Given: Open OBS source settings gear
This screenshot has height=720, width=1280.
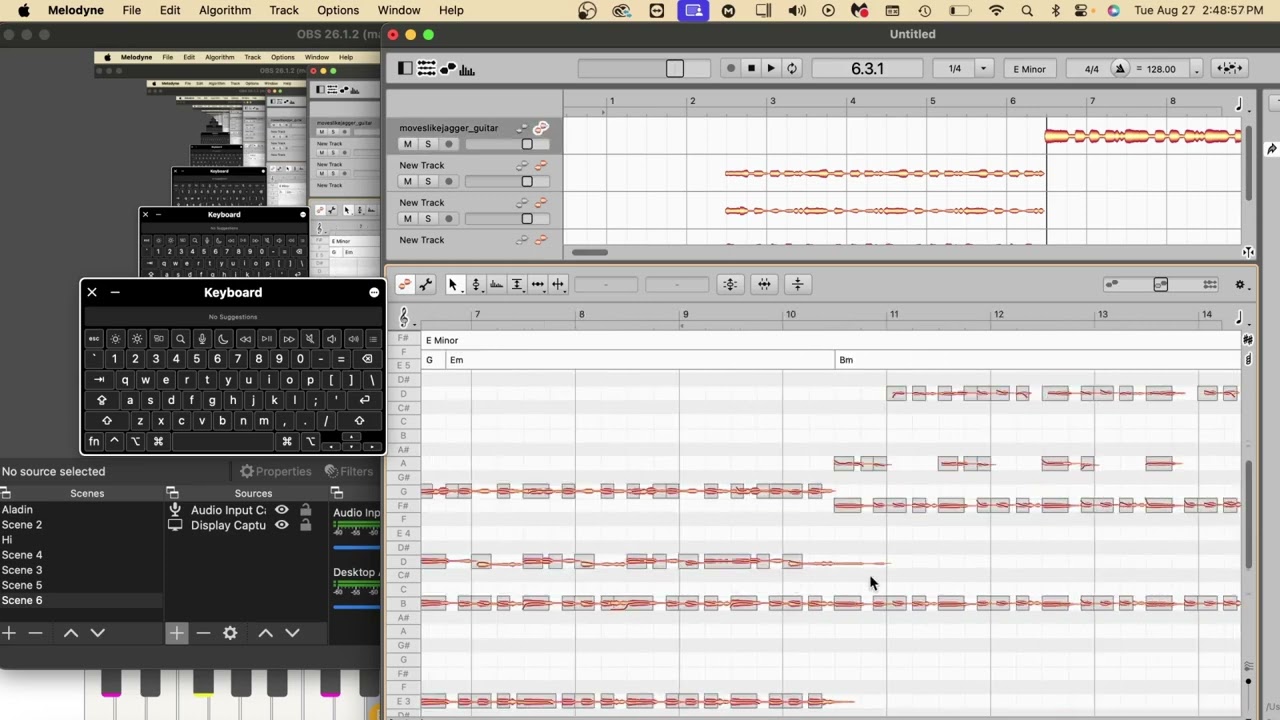Looking at the screenshot, I should pyautogui.click(x=231, y=633).
